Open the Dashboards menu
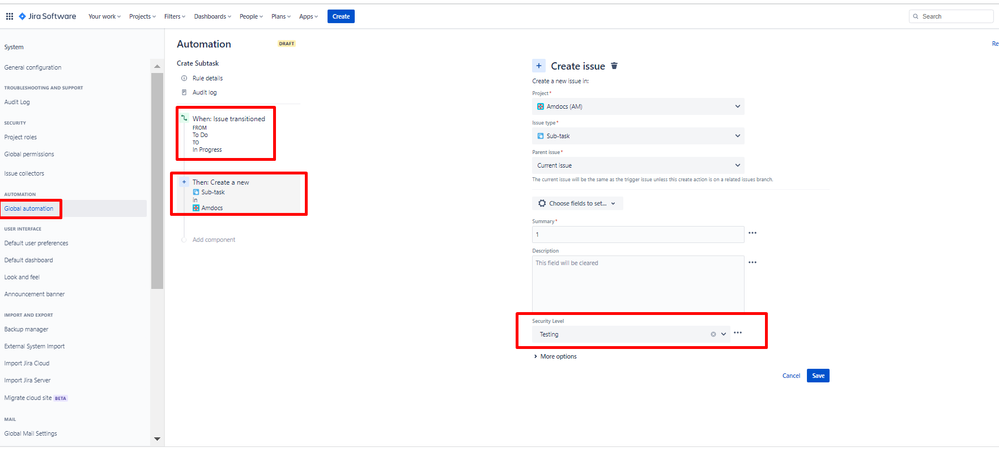Viewport: 999px width, 452px height. point(213,17)
